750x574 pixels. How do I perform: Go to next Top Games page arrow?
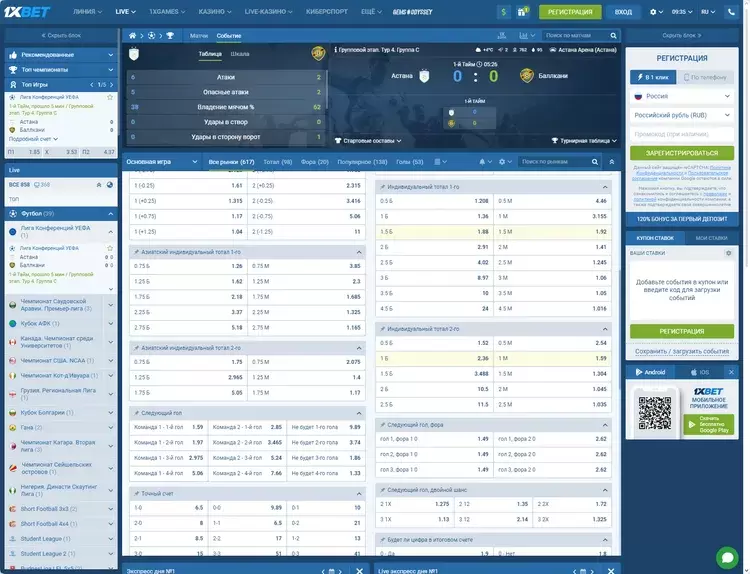(111, 85)
